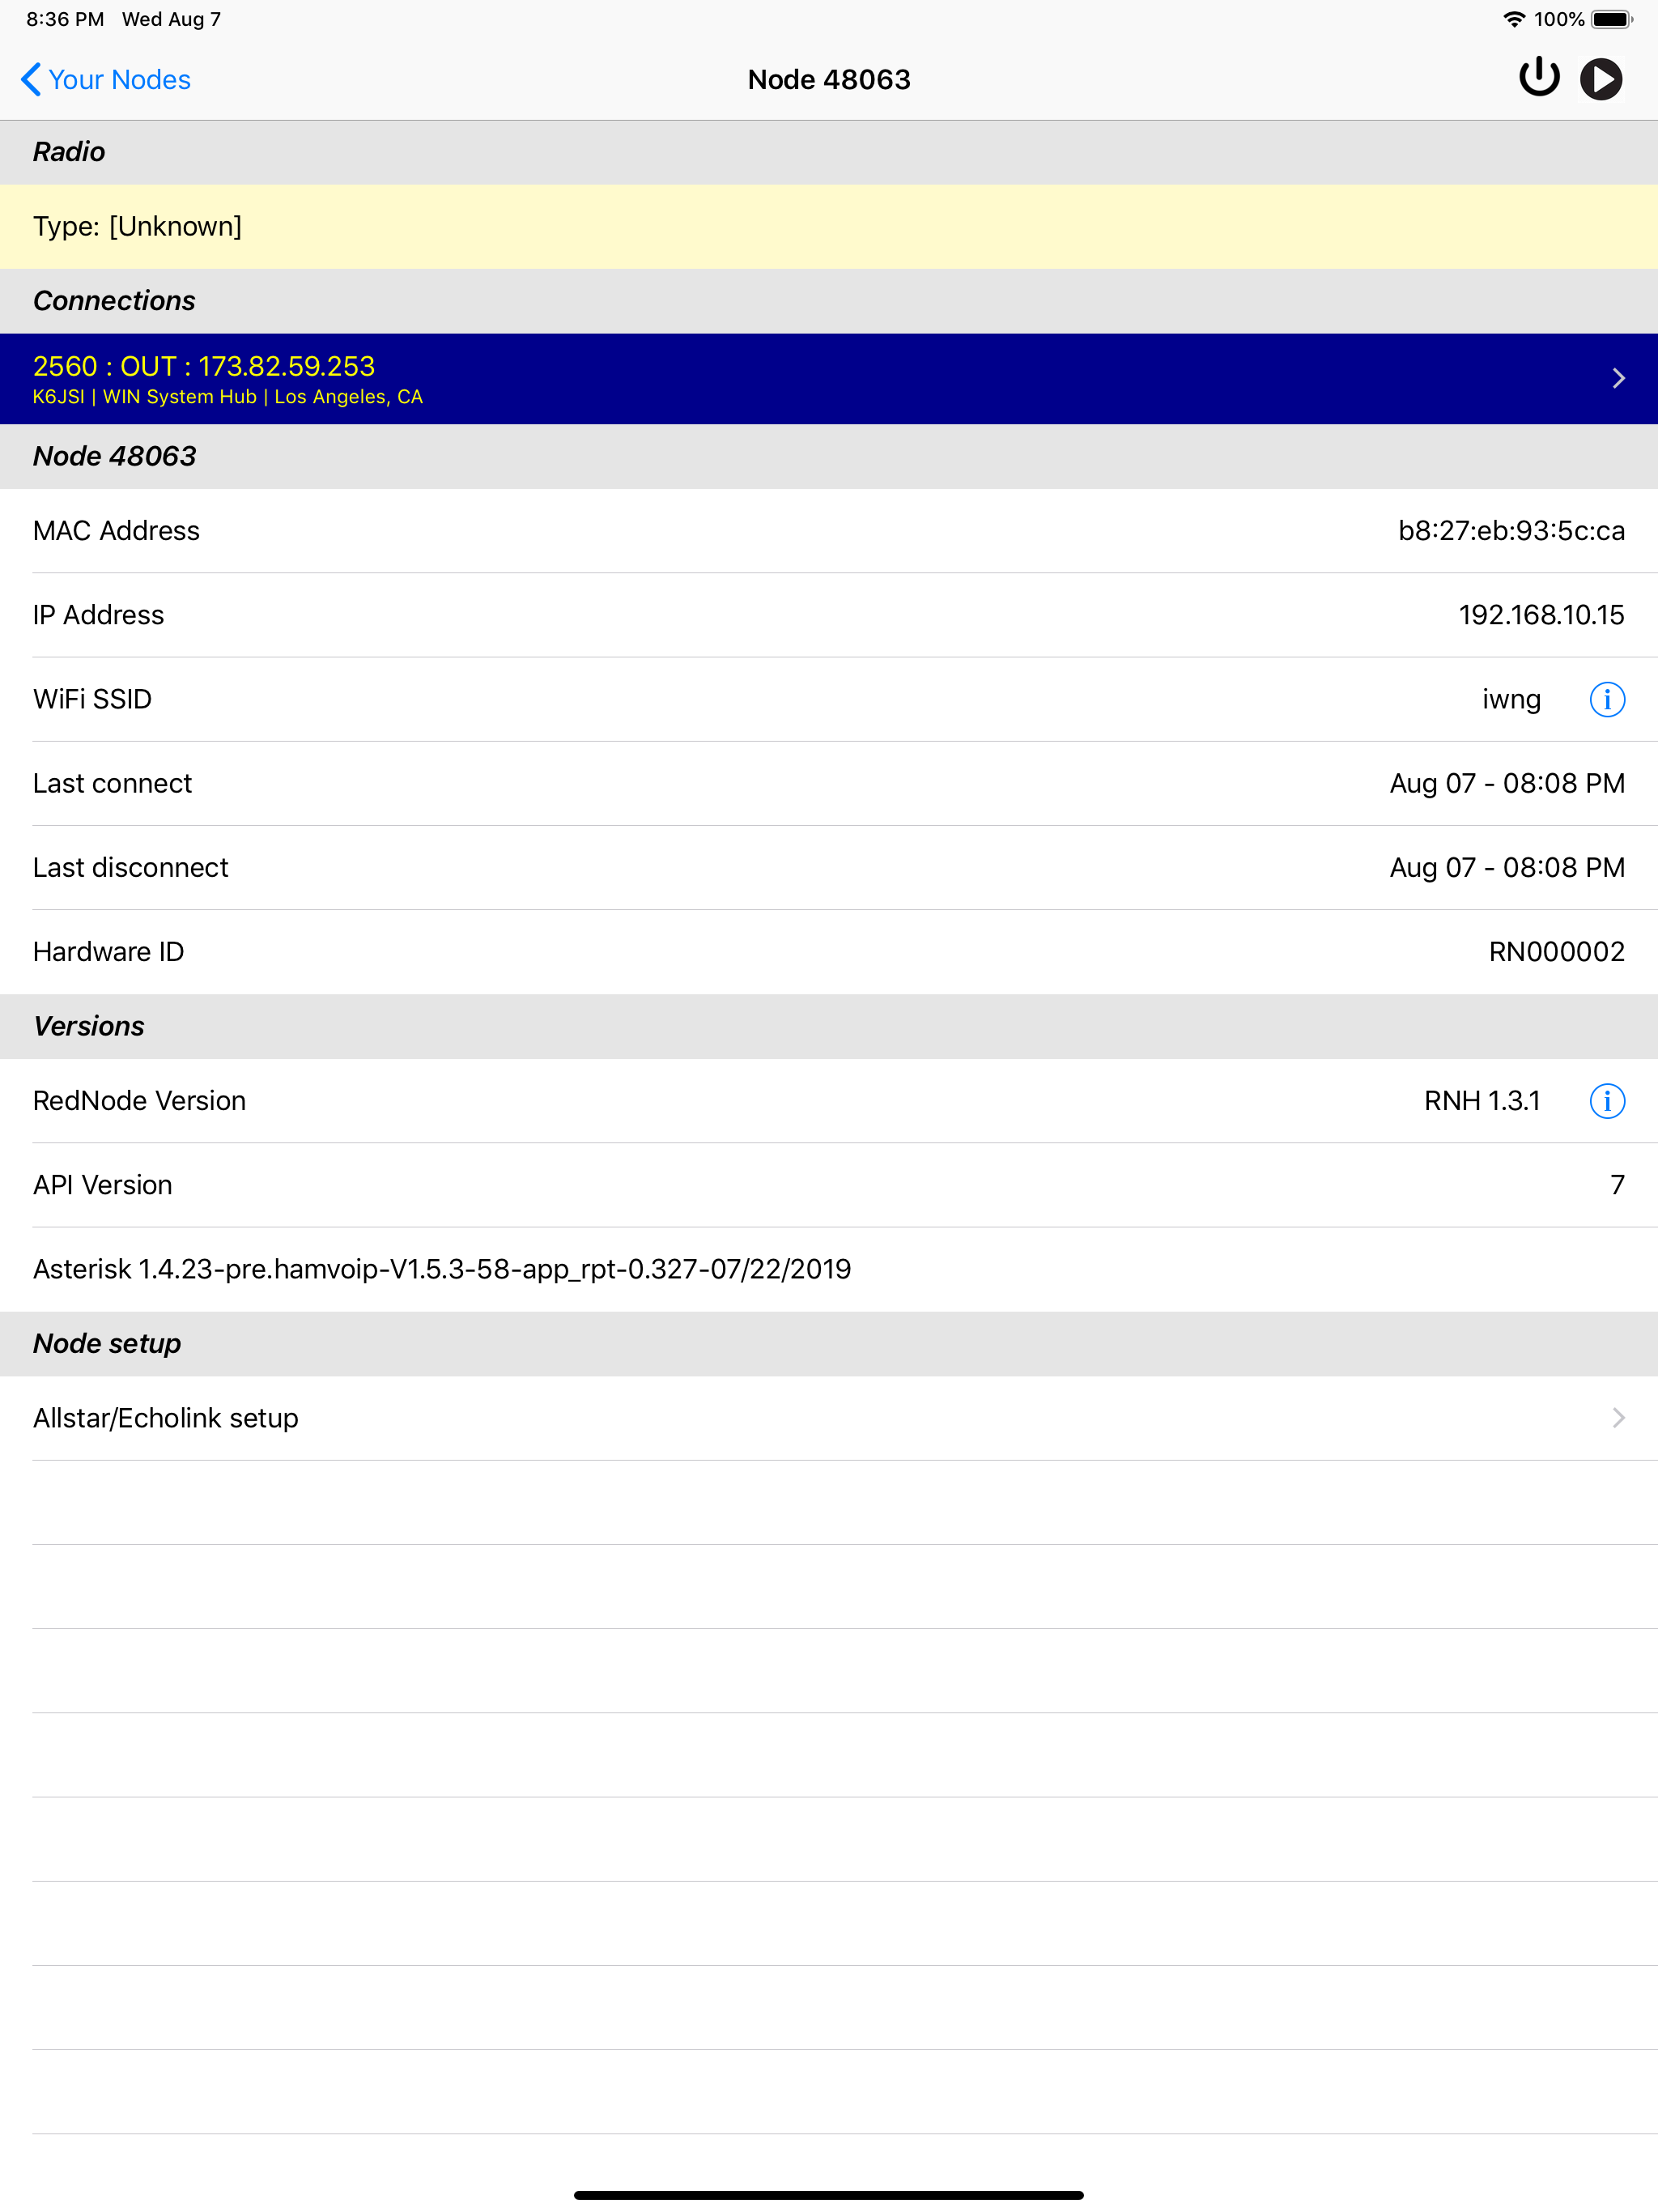Tap the back chevron arrow icon

(x=31, y=79)
